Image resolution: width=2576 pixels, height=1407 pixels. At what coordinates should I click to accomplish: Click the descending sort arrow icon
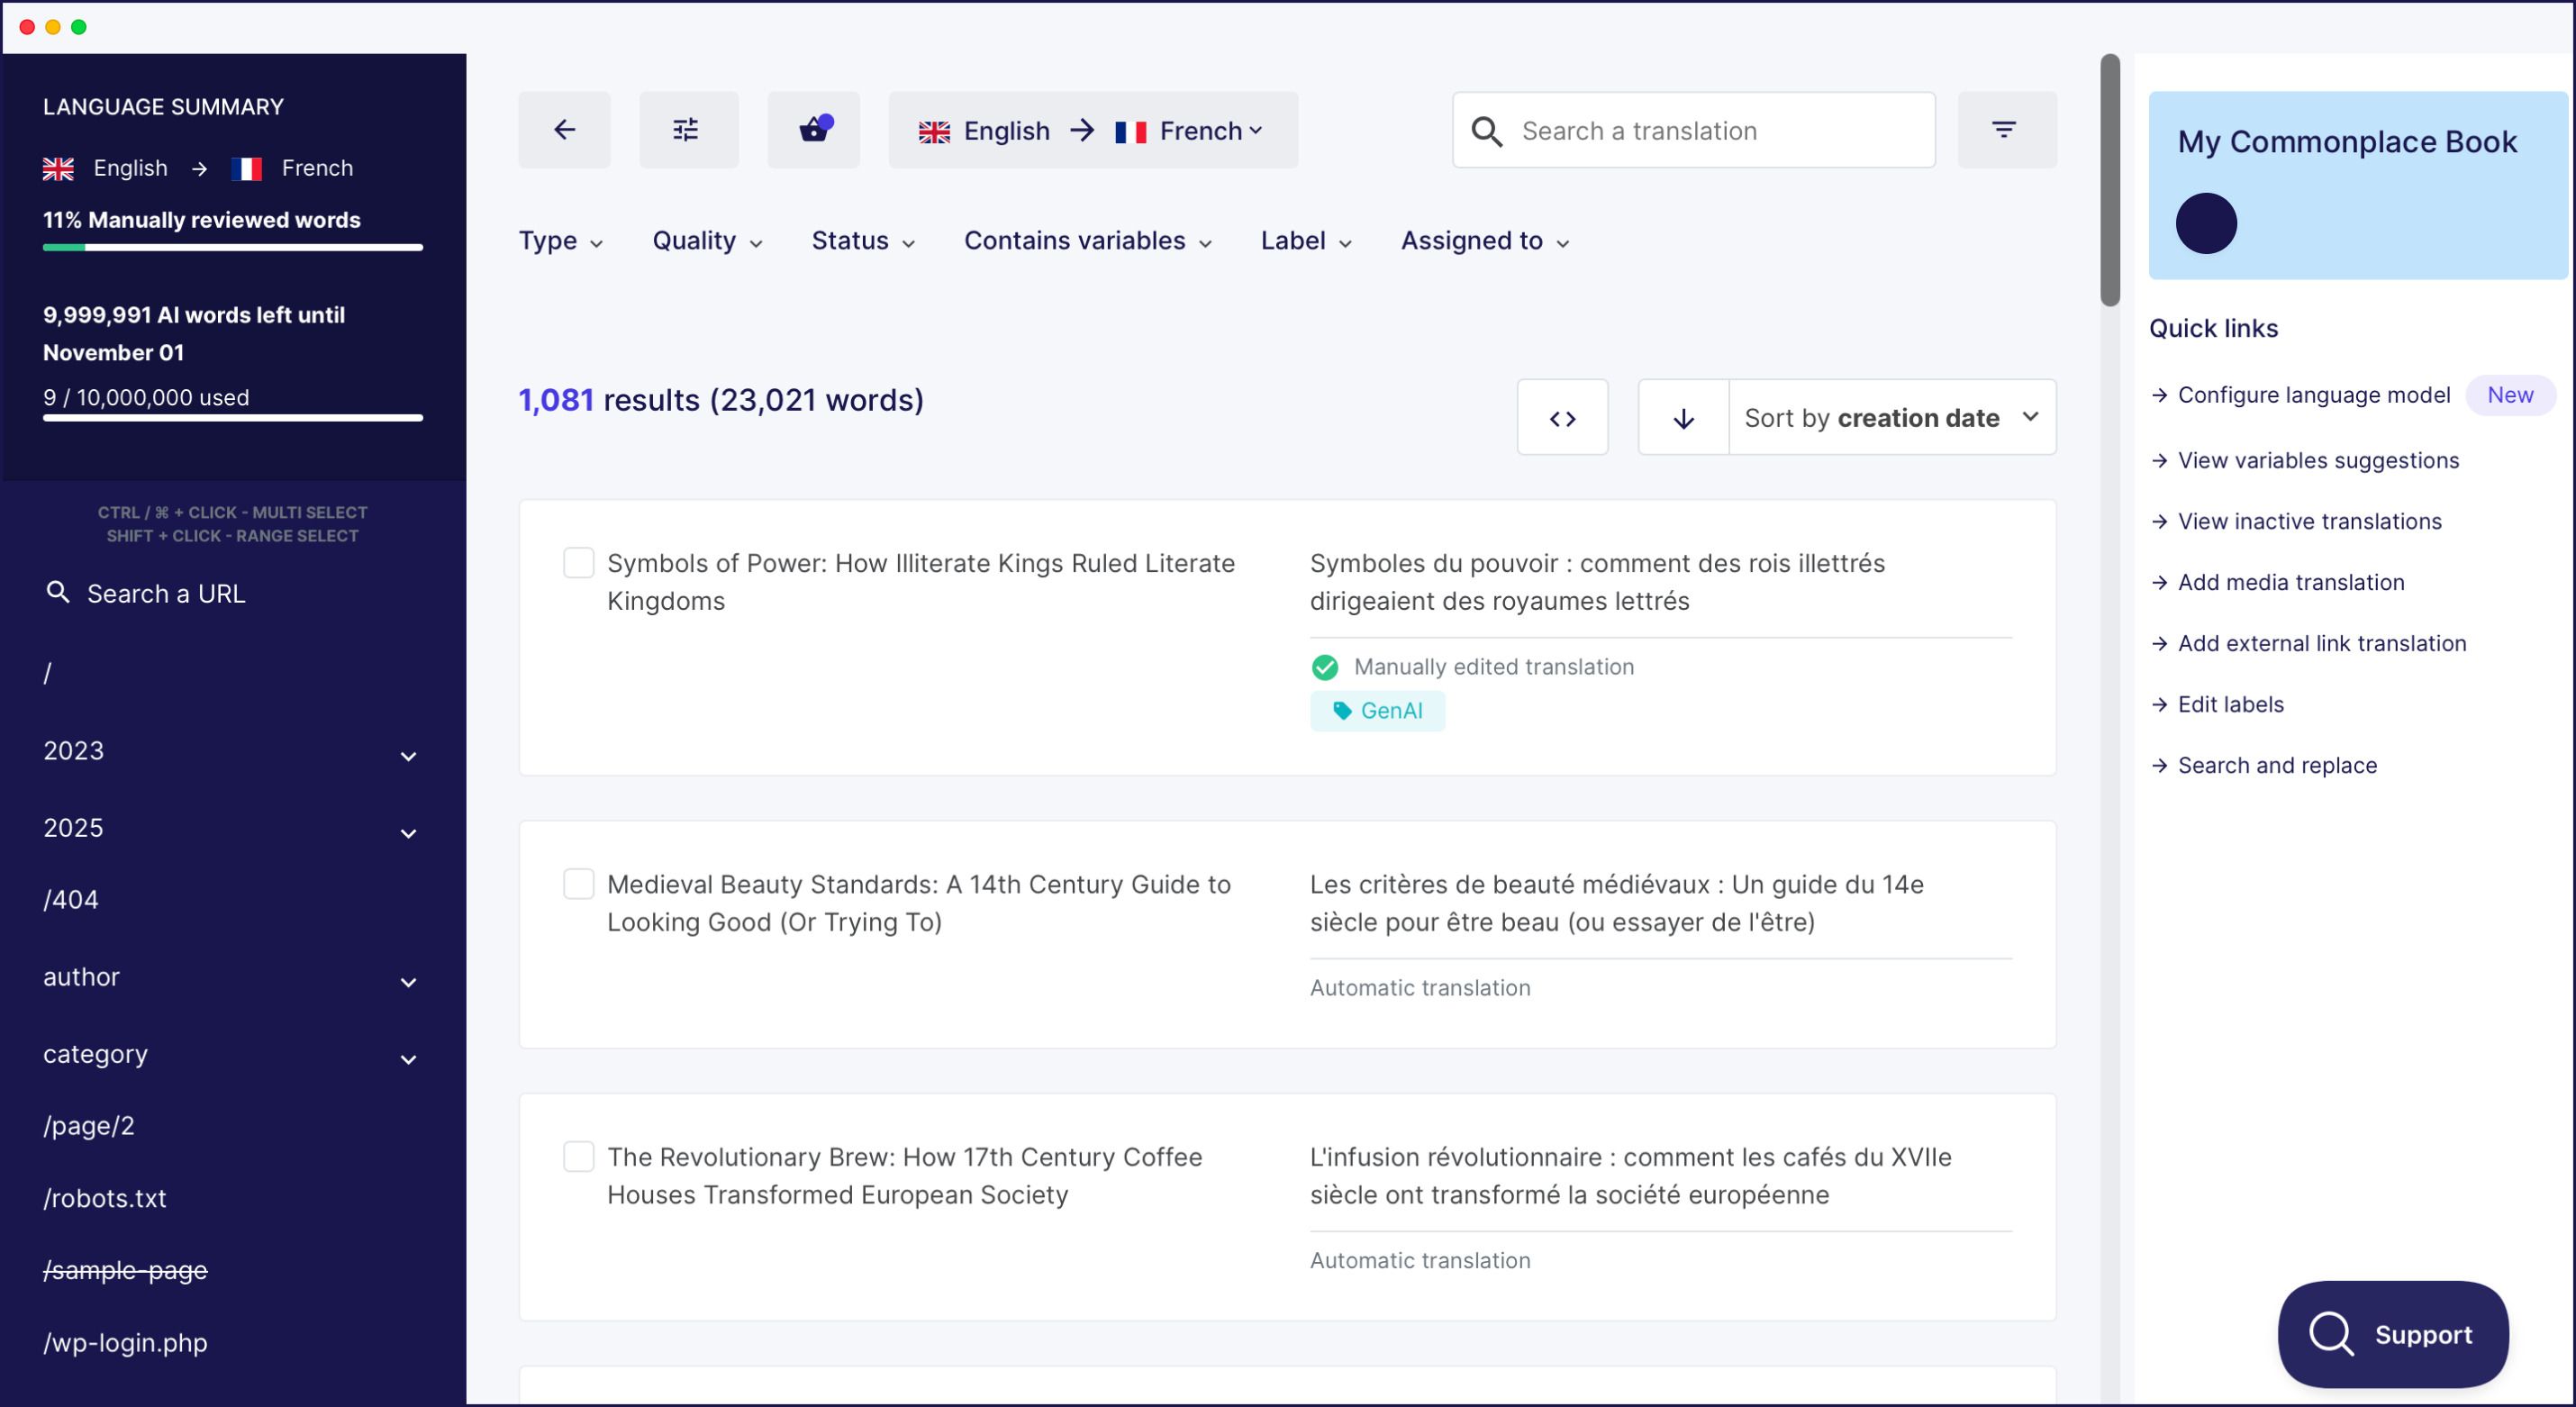point(1683,417)
